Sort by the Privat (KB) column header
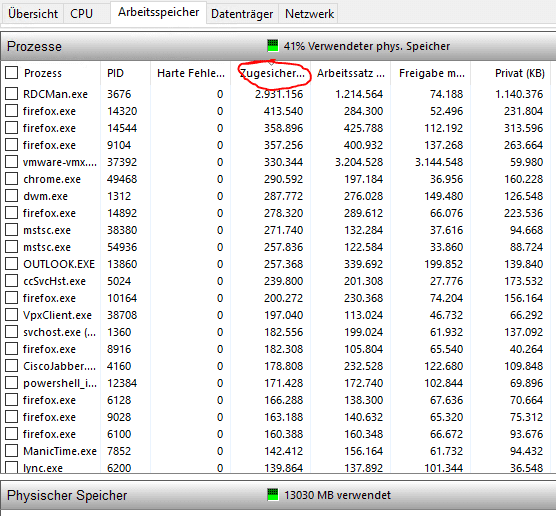 pyautogui.click(x=519, y=73)
